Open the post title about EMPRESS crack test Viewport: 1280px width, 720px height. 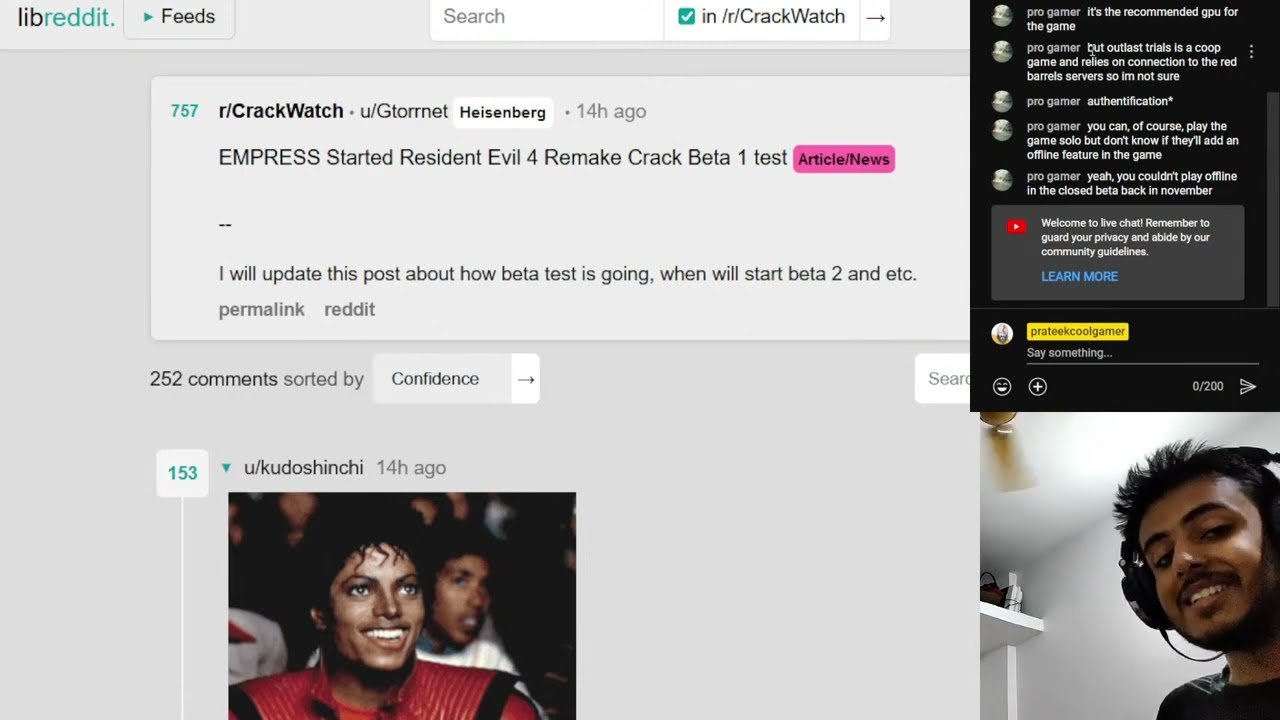(x=503, y=158)
